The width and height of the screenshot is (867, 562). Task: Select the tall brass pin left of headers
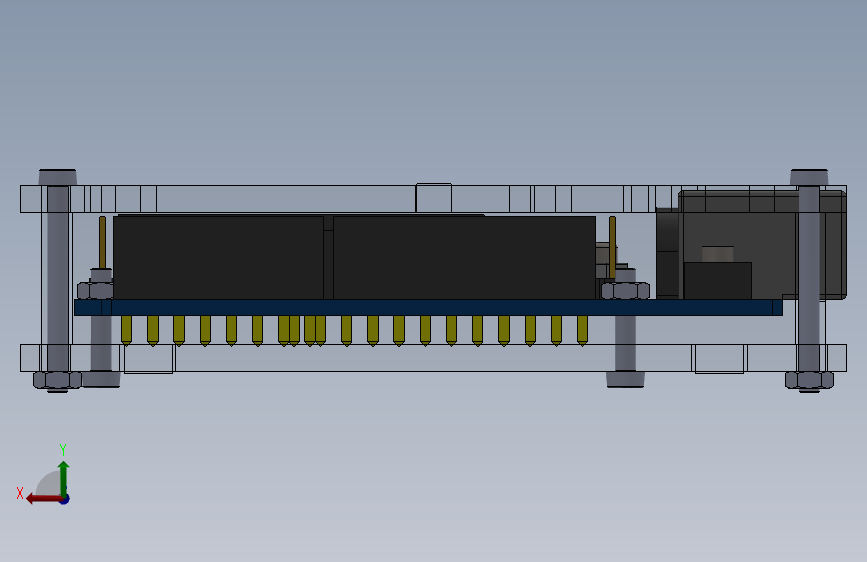(x=102, y=242)
